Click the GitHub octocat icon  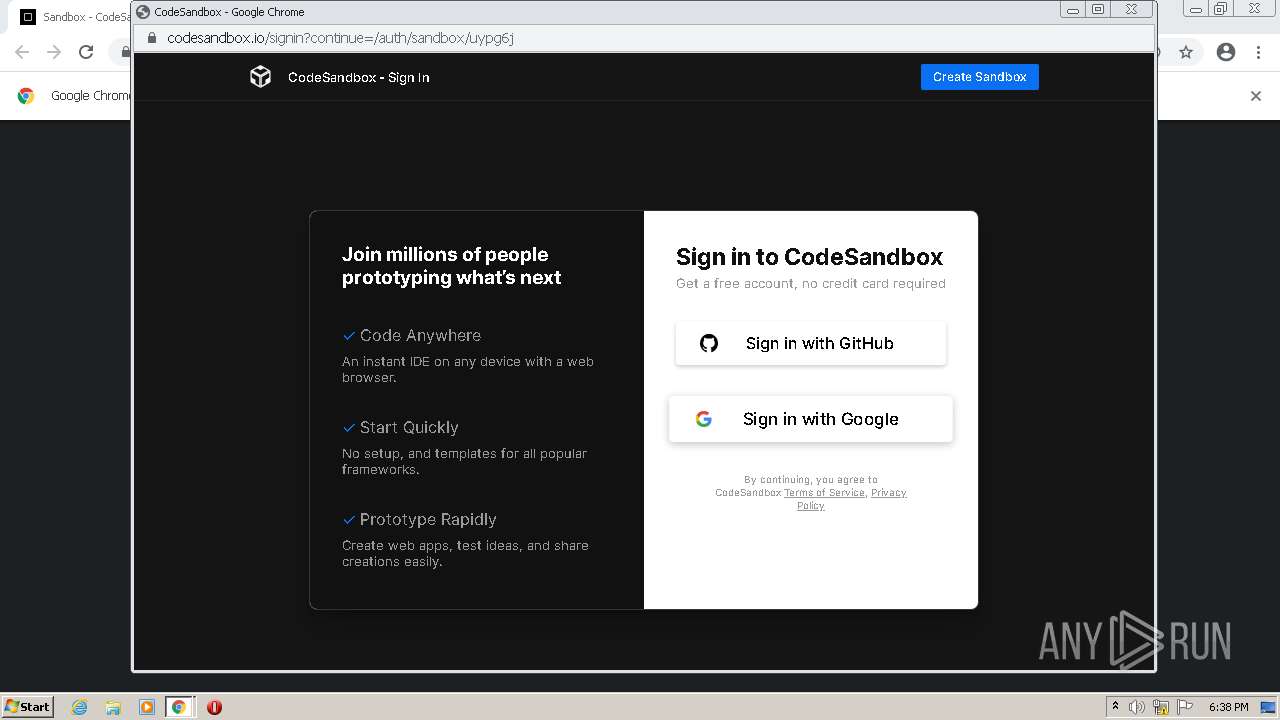[x=709, y=343]
